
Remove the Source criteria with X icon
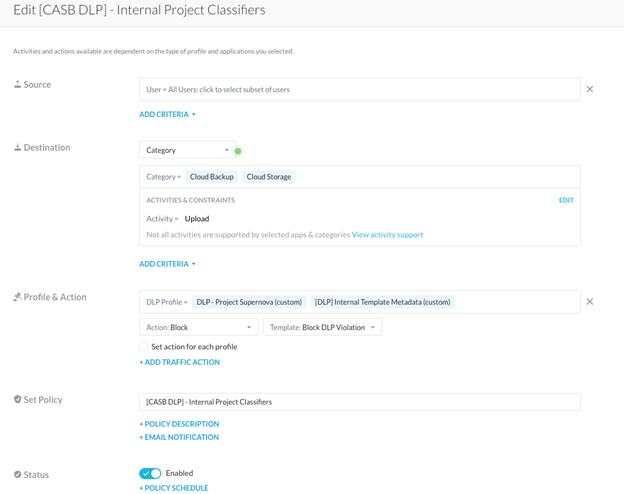[x=590, y=89]
